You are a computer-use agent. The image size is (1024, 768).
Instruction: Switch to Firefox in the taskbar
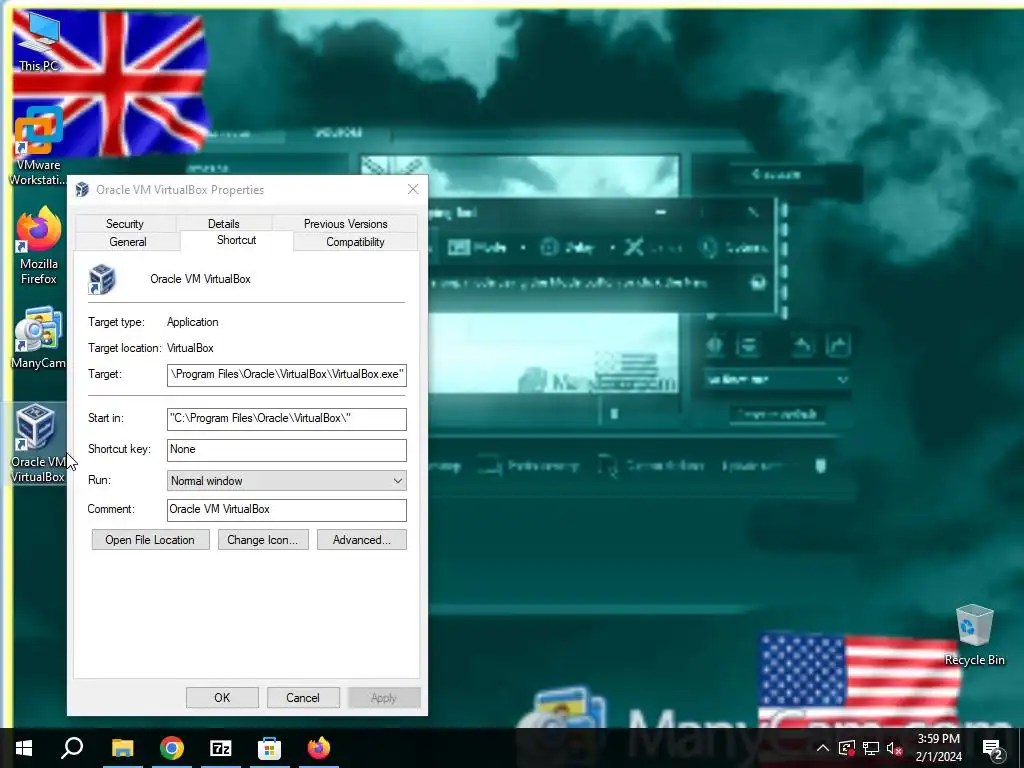point(319,748)
